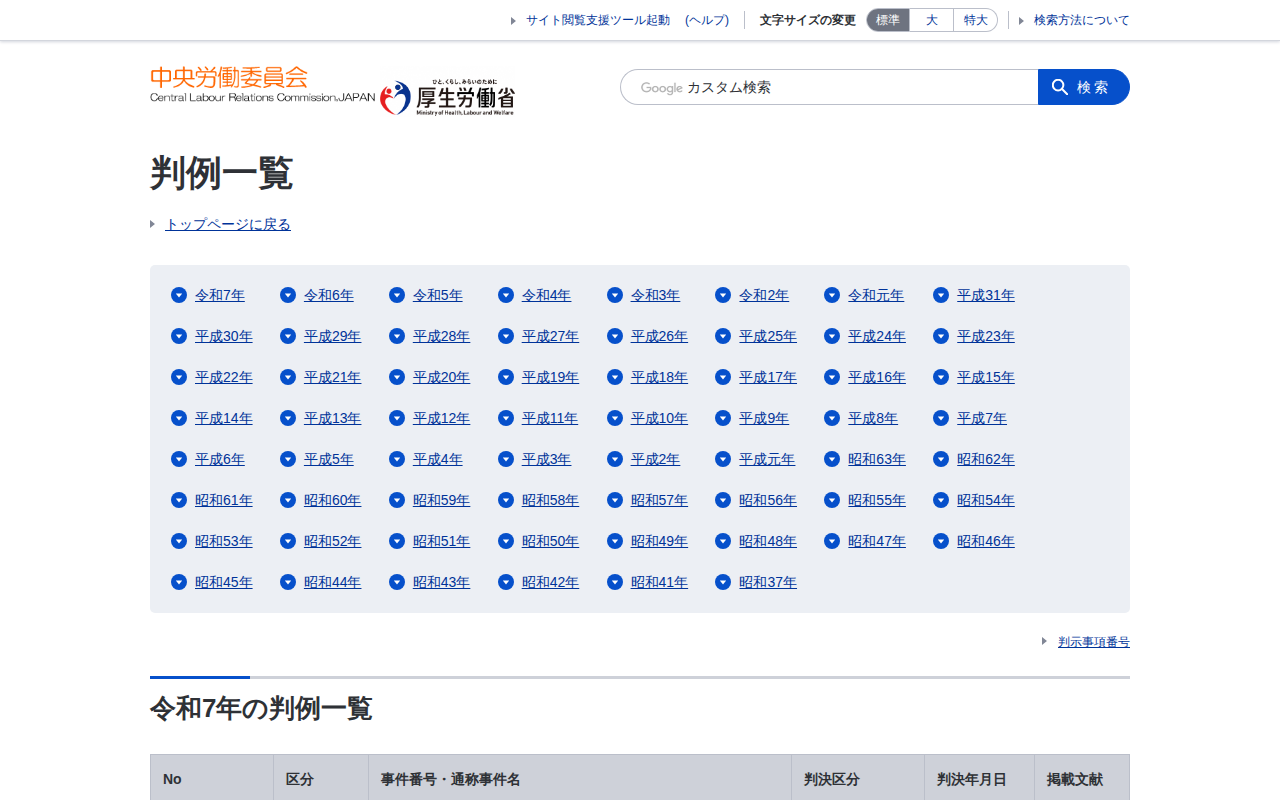This screenshot has height=800, width=1280.
Task: Switch font size to 特大
Action: (975, 20)
